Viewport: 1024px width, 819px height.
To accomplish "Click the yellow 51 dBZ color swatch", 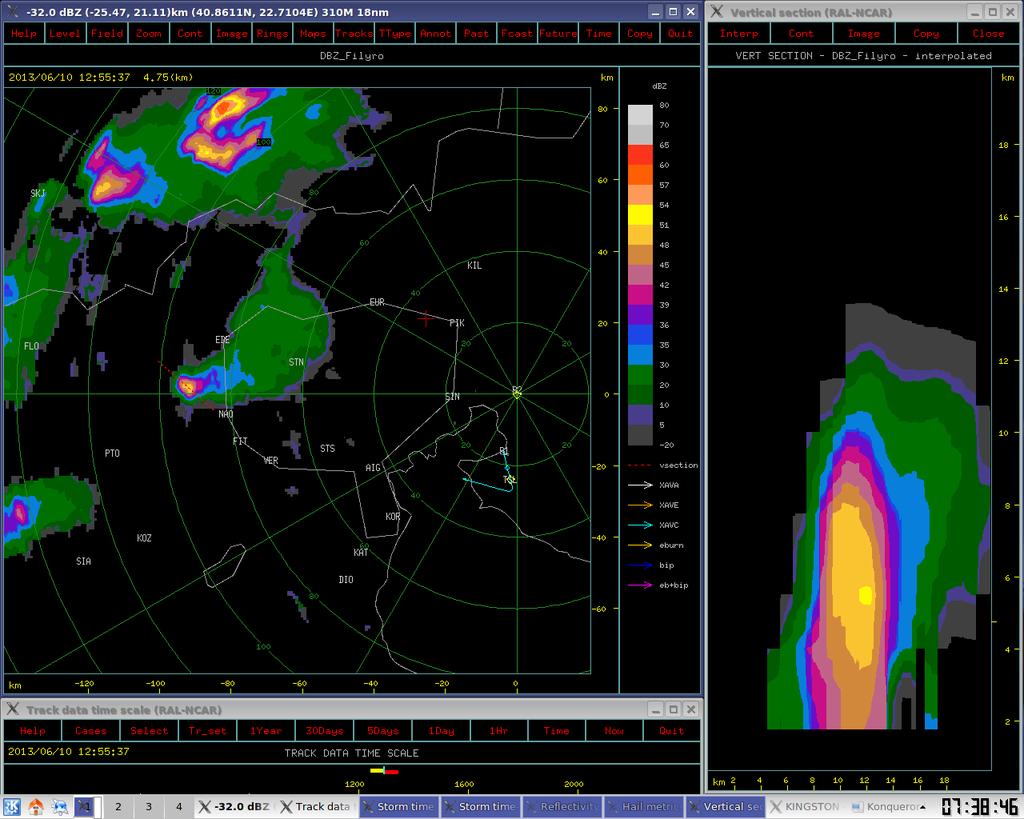I will tap(640, 215).
